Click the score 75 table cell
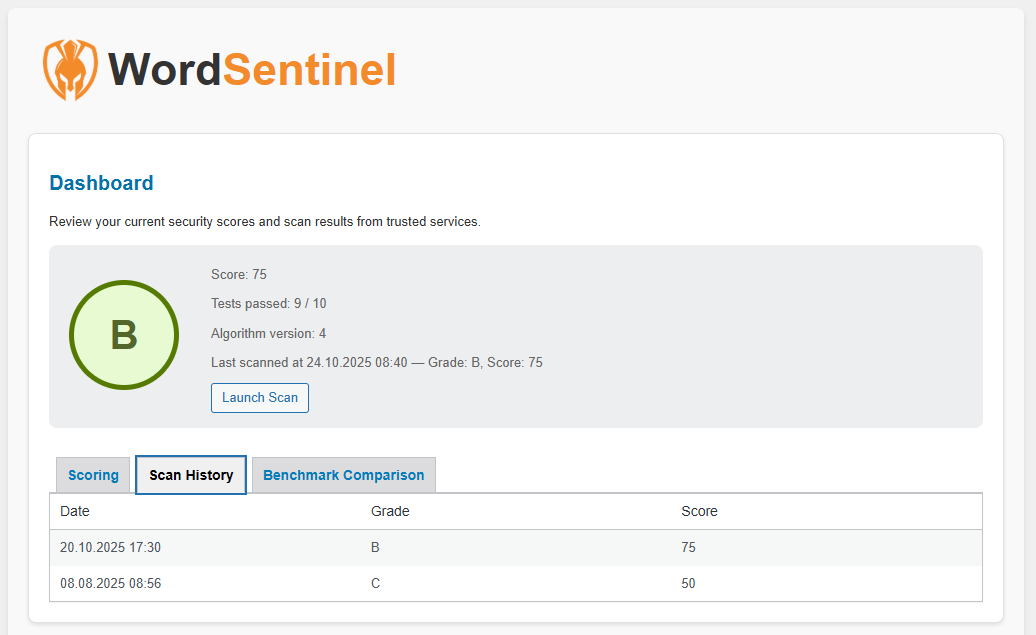This screenshot has width=1036, height=635. tap(688, 547)
